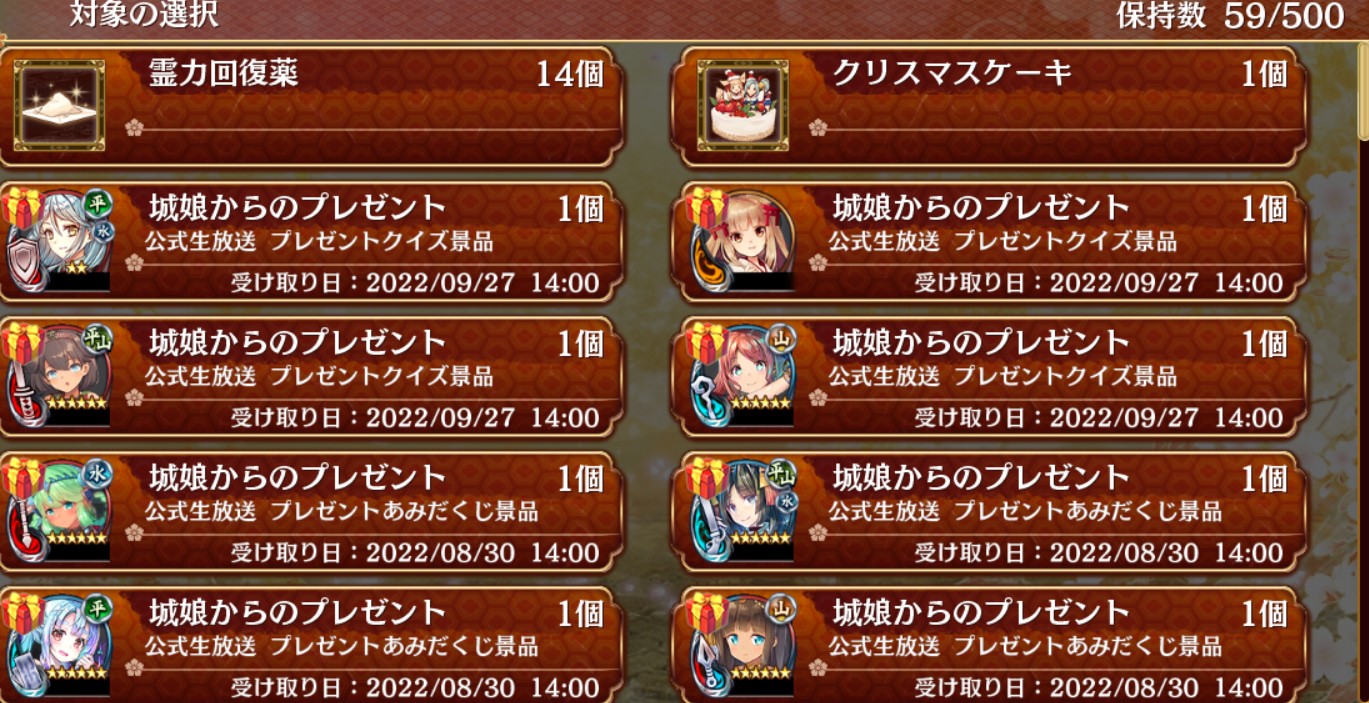Image resolution: width=1369 pixels, height=703 pixels.
Task: Choose the クリスマスケーキ 1個 entry
Action: [994, 106]
